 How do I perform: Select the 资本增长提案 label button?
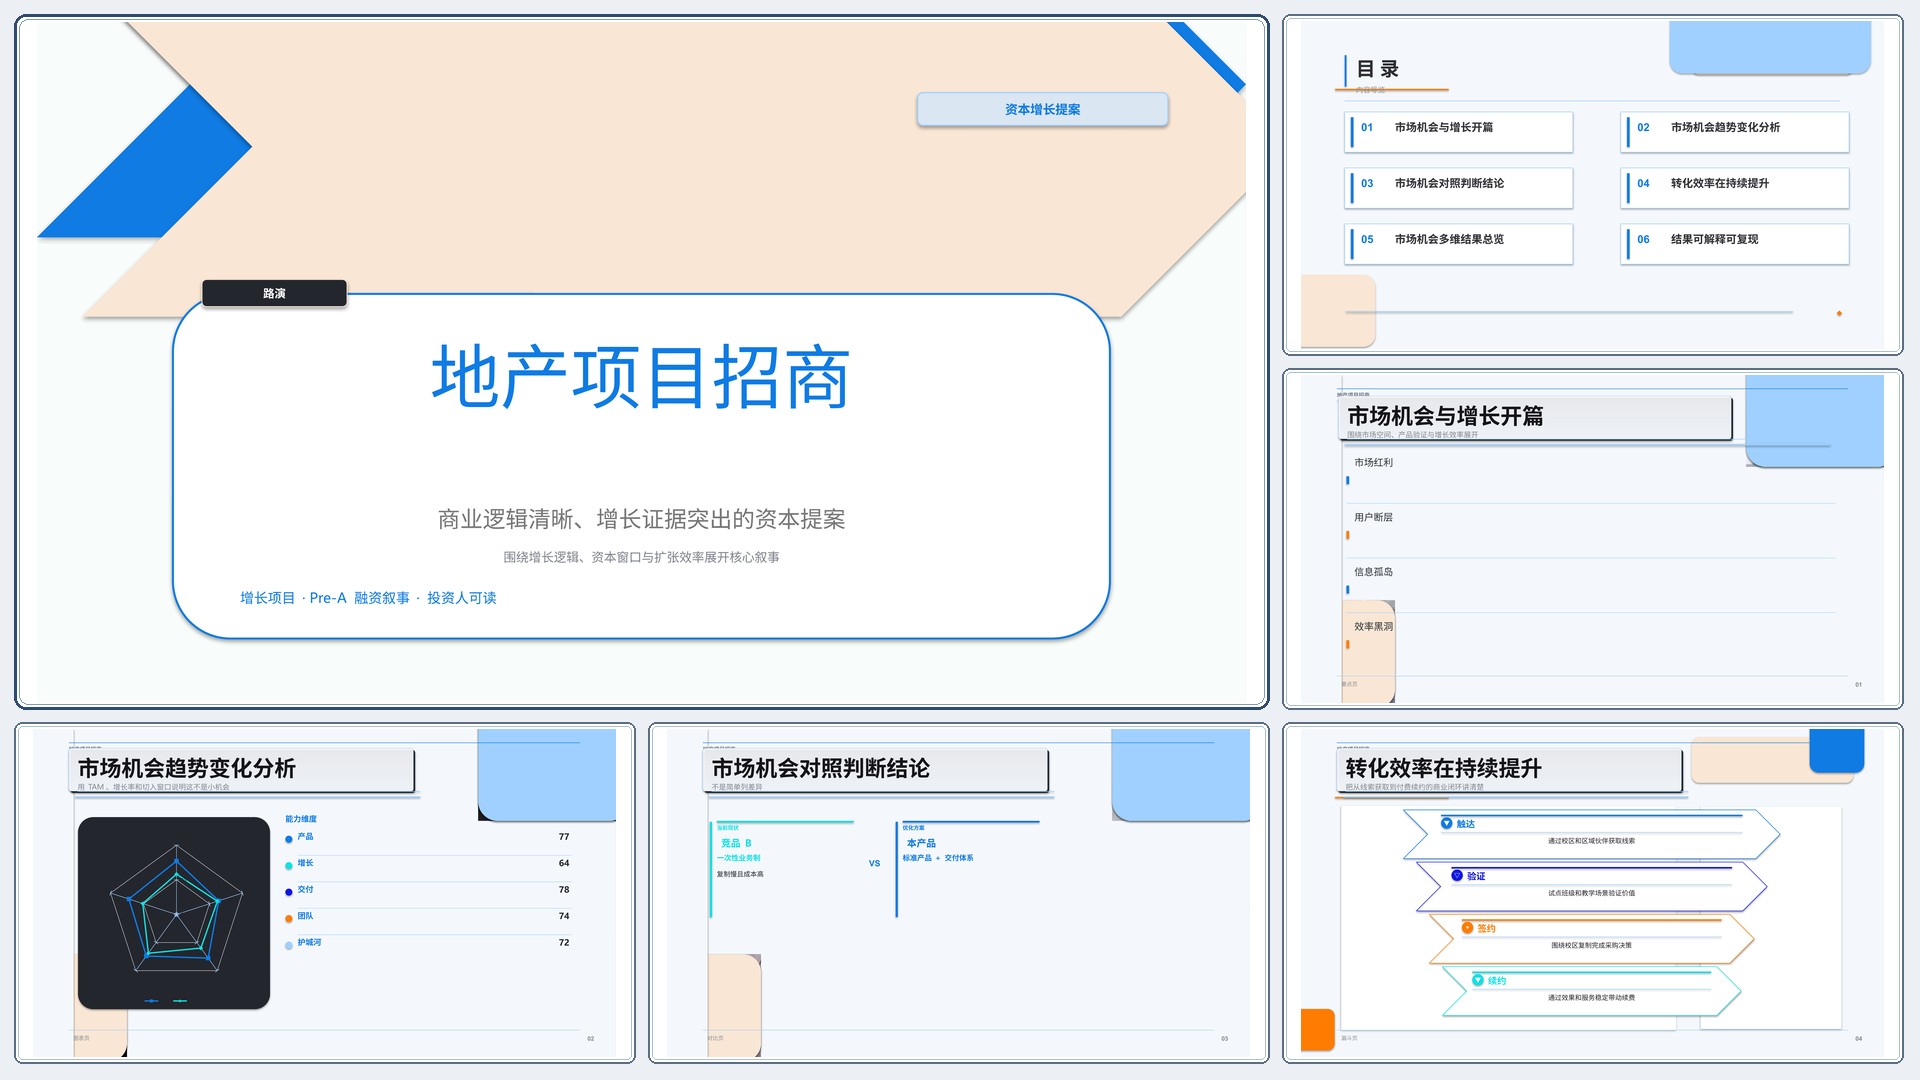tap(1042, 109)
